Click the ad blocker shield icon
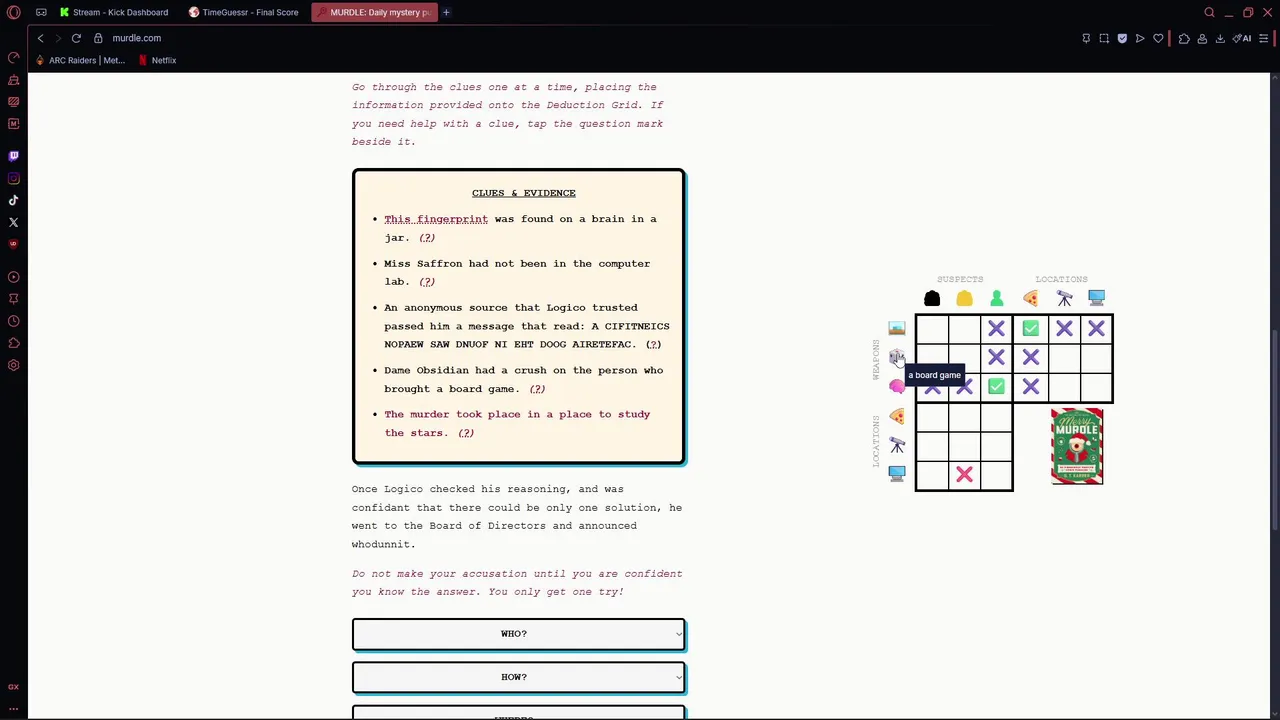The width and height of the screenshot is (1280, 720). point(1122,38)
